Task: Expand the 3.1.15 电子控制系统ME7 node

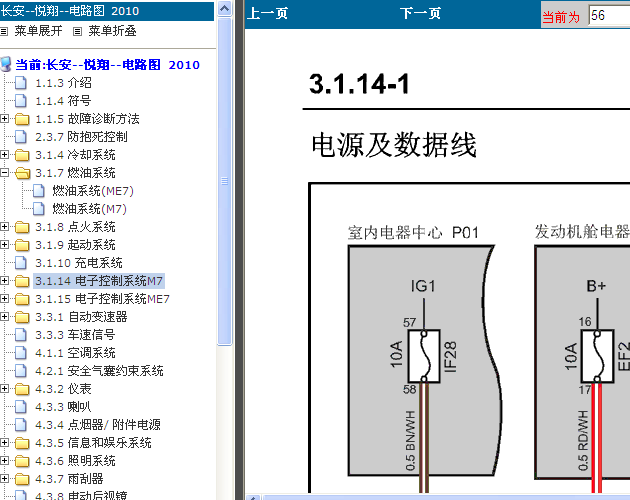Action: click(x=4, y=299)
